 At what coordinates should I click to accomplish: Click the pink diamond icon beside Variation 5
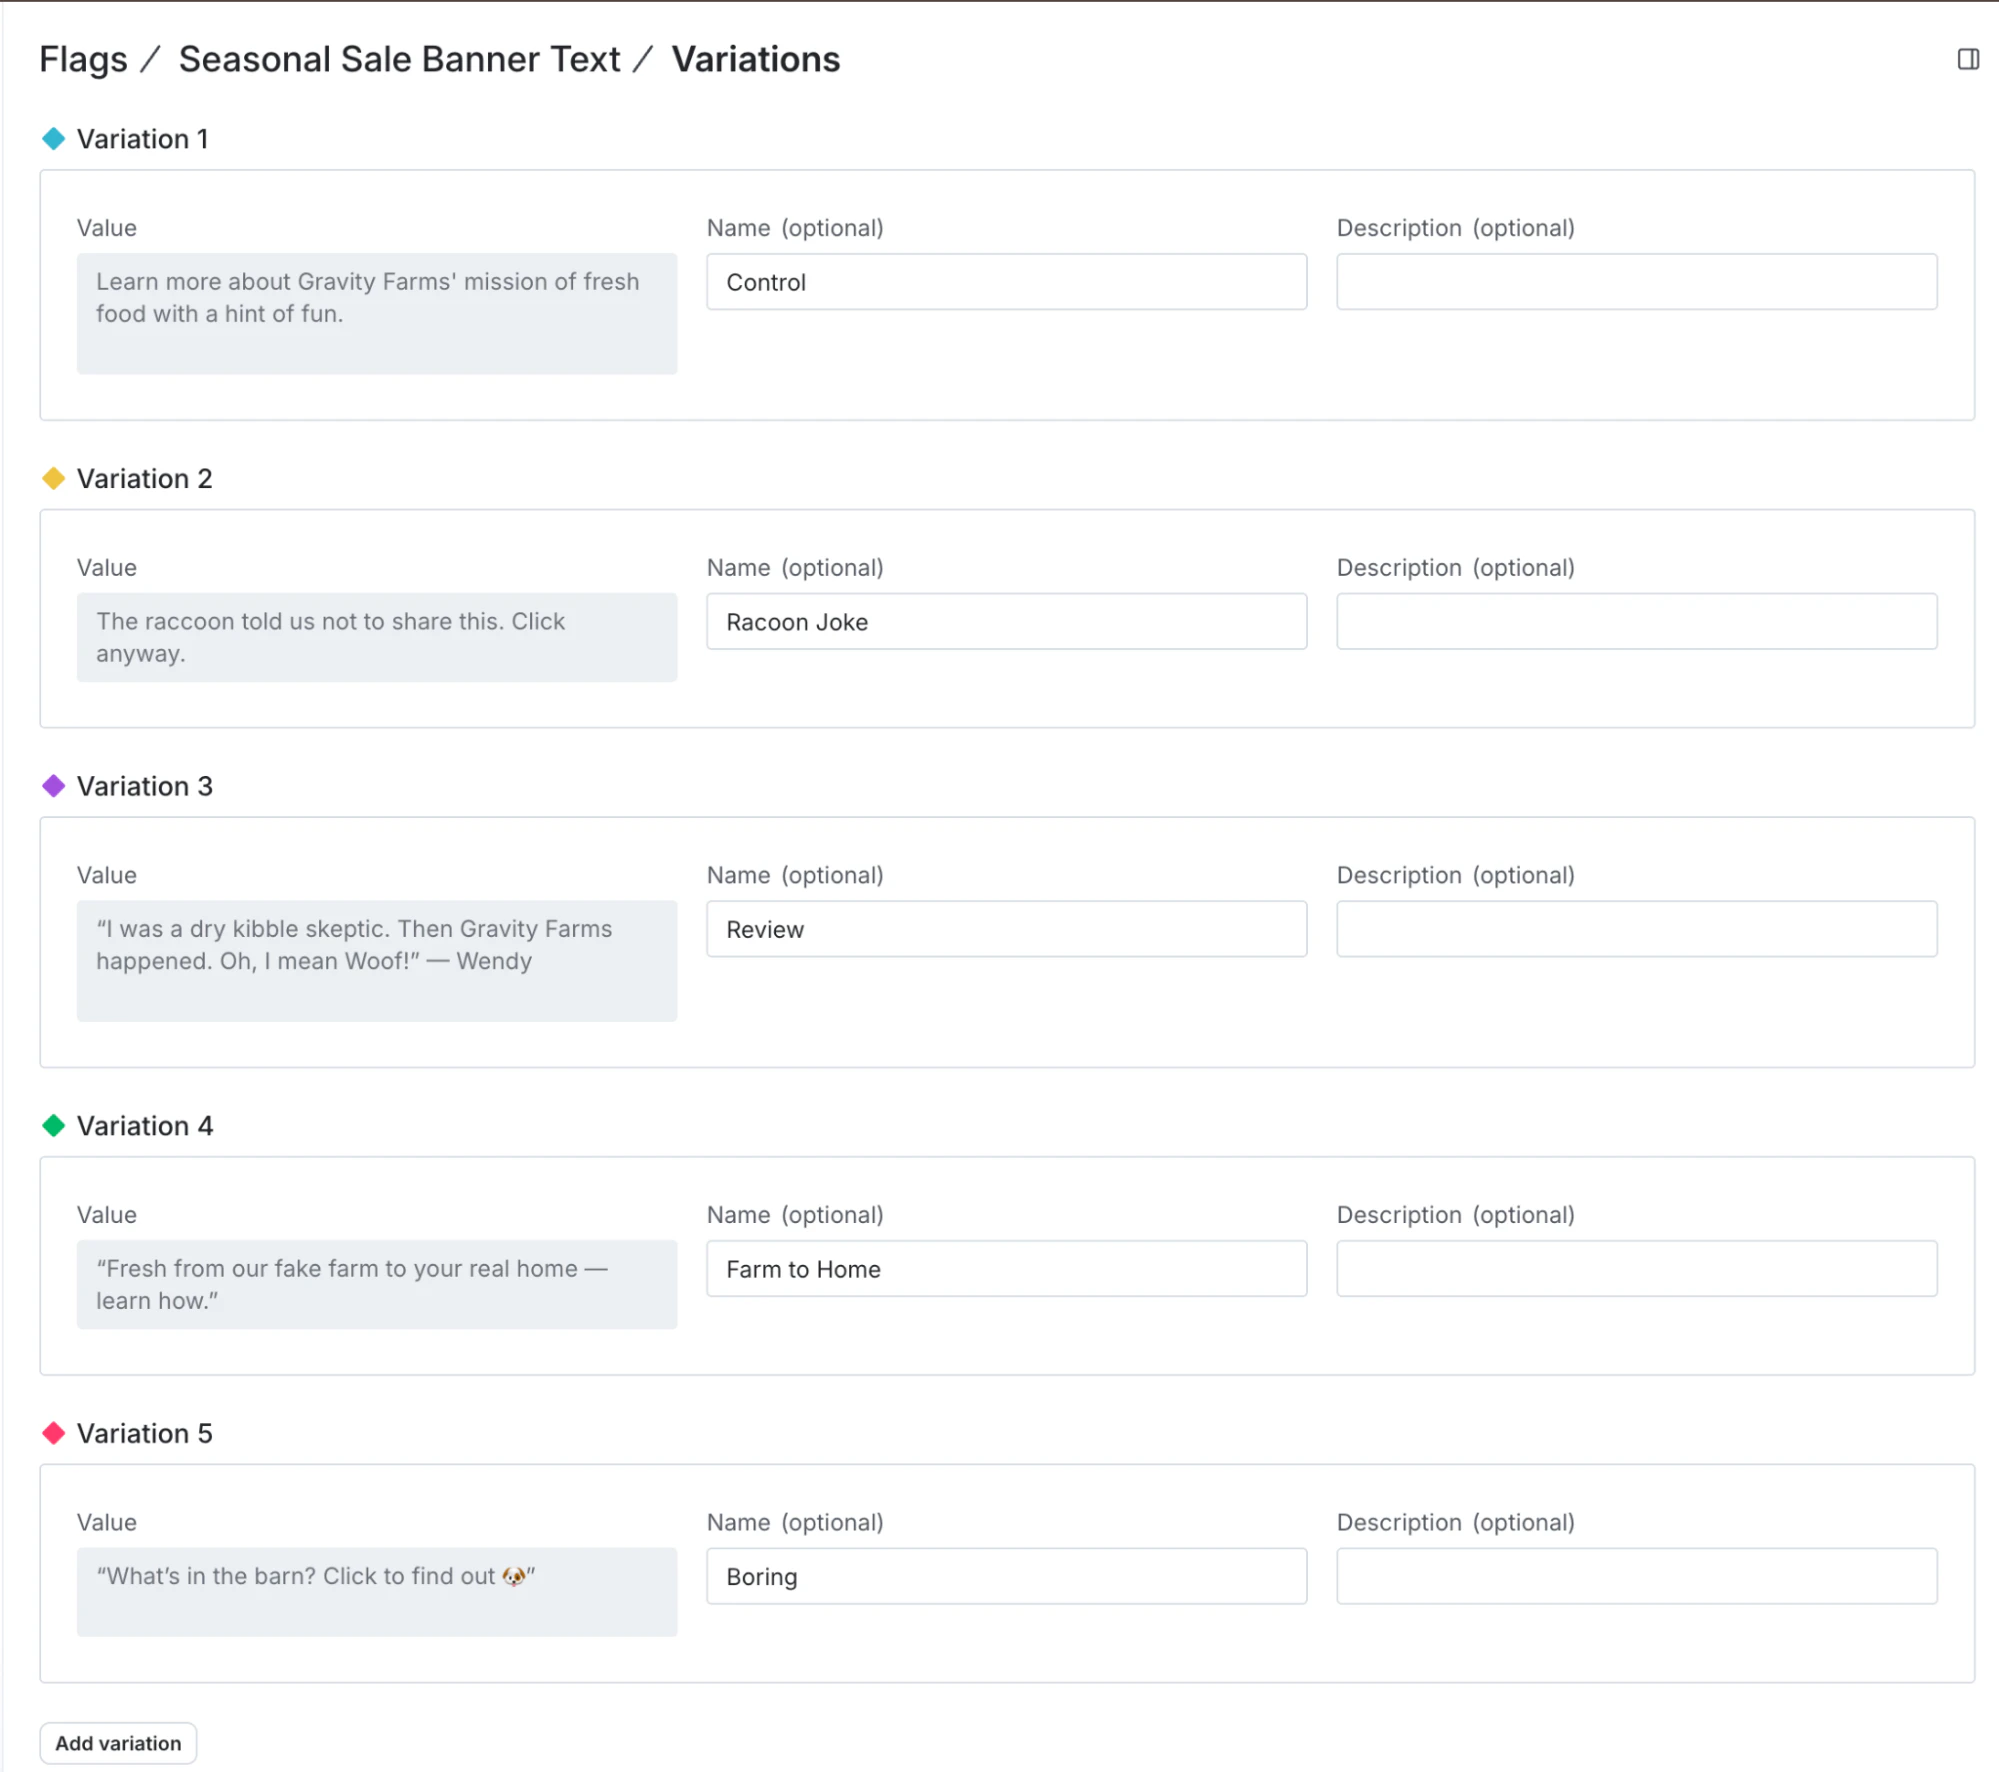pos(53,1433)
